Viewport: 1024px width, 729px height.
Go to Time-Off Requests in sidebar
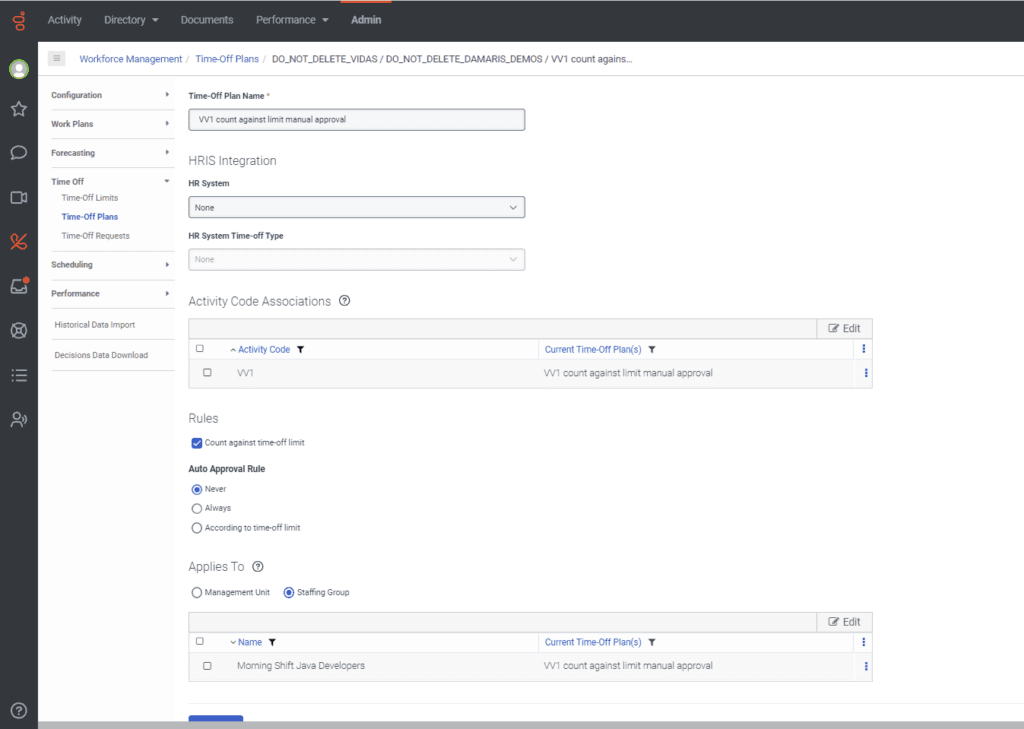[x=95, y=236]
